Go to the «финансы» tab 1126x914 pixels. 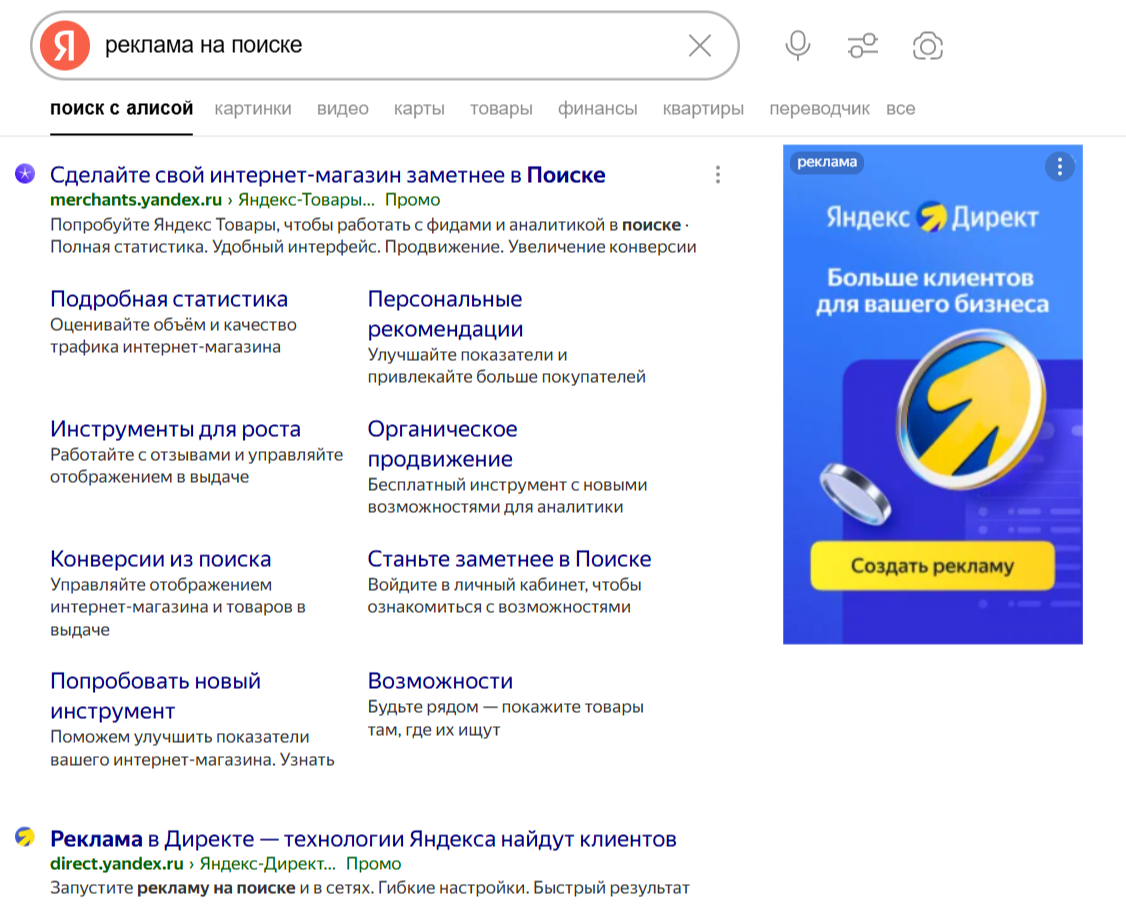coord(597,108)
